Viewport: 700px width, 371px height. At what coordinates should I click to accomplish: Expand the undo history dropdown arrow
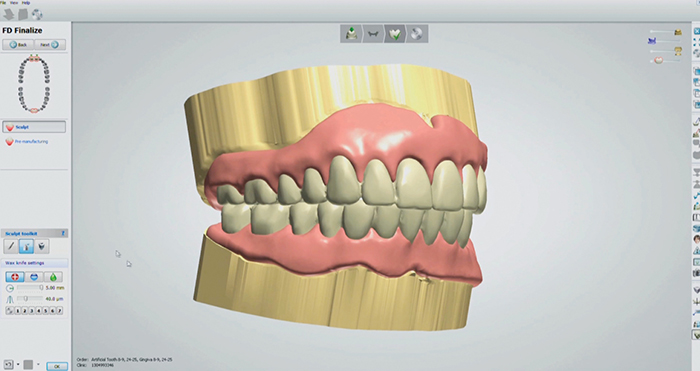18,364
